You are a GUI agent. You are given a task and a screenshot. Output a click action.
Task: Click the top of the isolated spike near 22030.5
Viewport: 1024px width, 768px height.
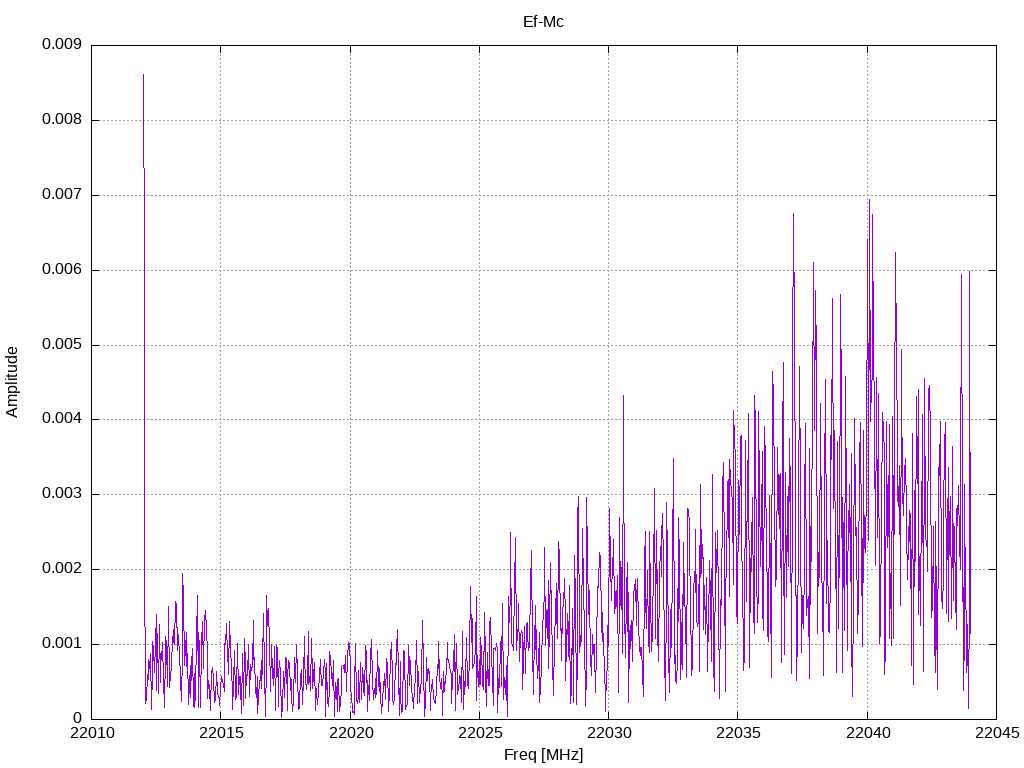(x=623, y=396)
